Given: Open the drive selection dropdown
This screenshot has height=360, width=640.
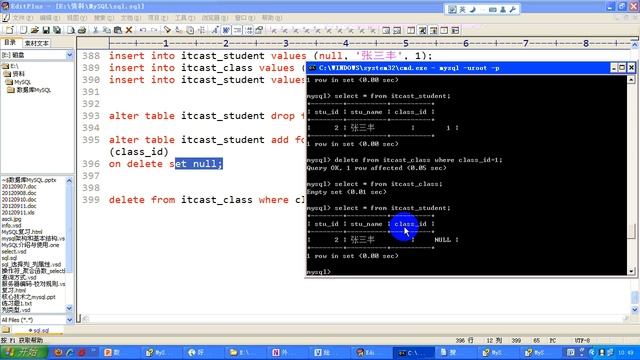Looking at the screenshot, I should coord(69,55).
